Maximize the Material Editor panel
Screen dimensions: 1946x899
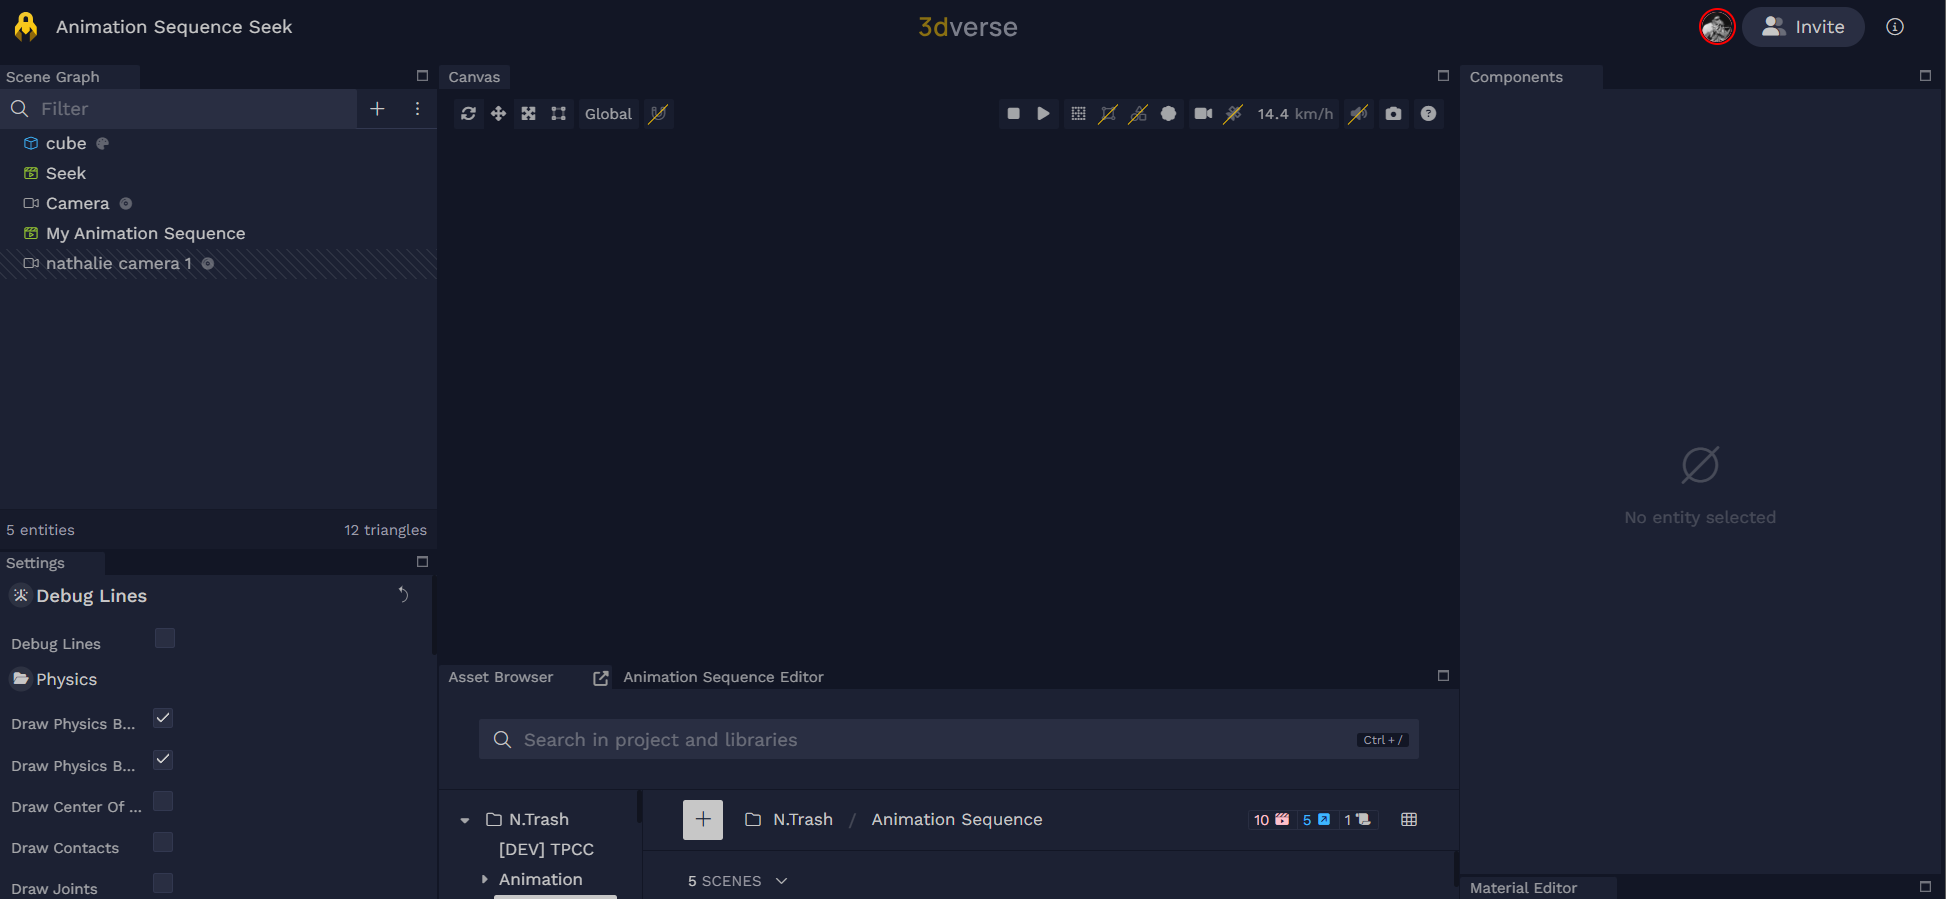pos(1925,887)
